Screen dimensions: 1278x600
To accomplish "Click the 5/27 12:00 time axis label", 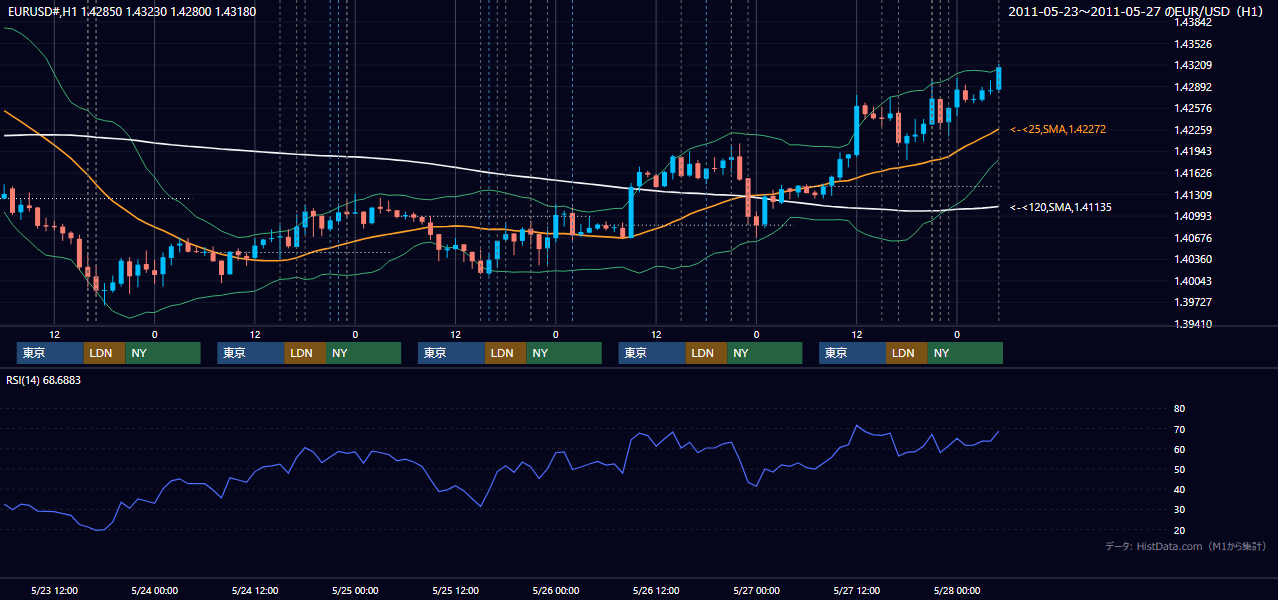I will (x=856, y=590).
